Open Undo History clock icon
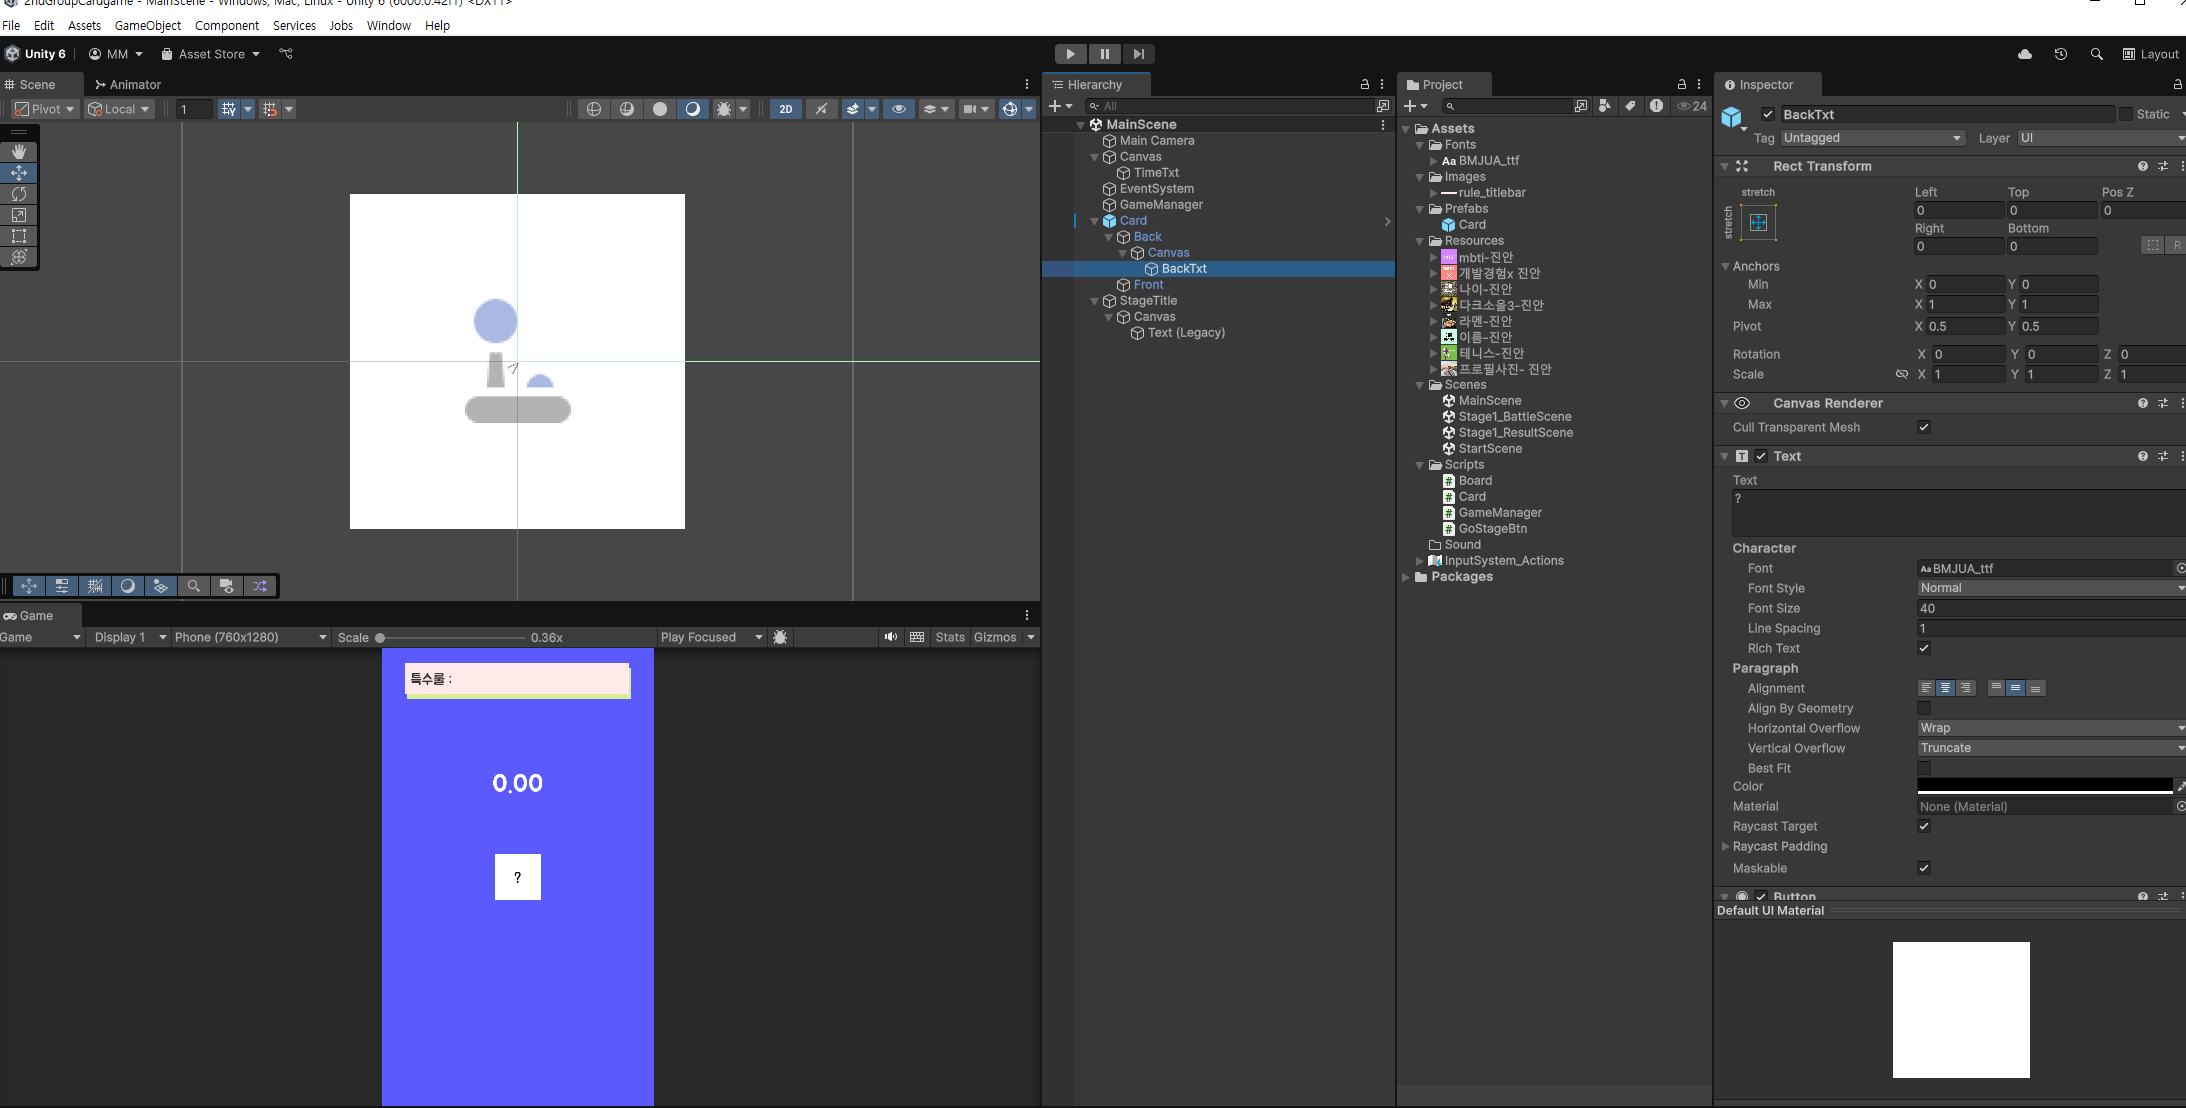This screenshot has height=1108, width=2186. pos(2060,54)
